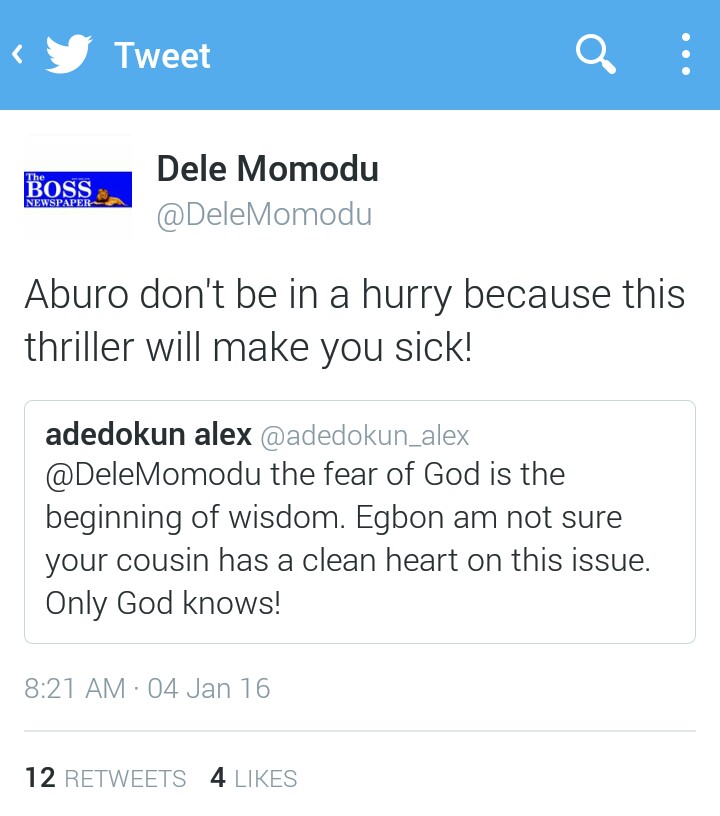The height and width of the screenshot is (816, 720).
Task: Go back using the header chevron arrow
Action: (17, 55)
